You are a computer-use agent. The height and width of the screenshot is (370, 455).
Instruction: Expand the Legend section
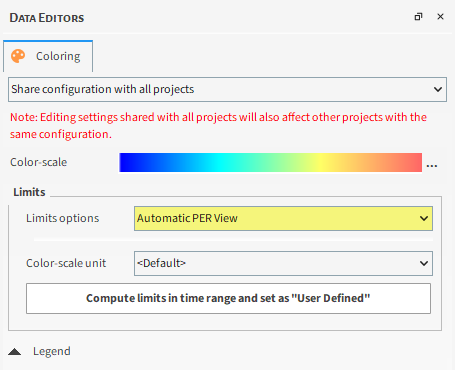pyautogui.click(x=52, y=351)
